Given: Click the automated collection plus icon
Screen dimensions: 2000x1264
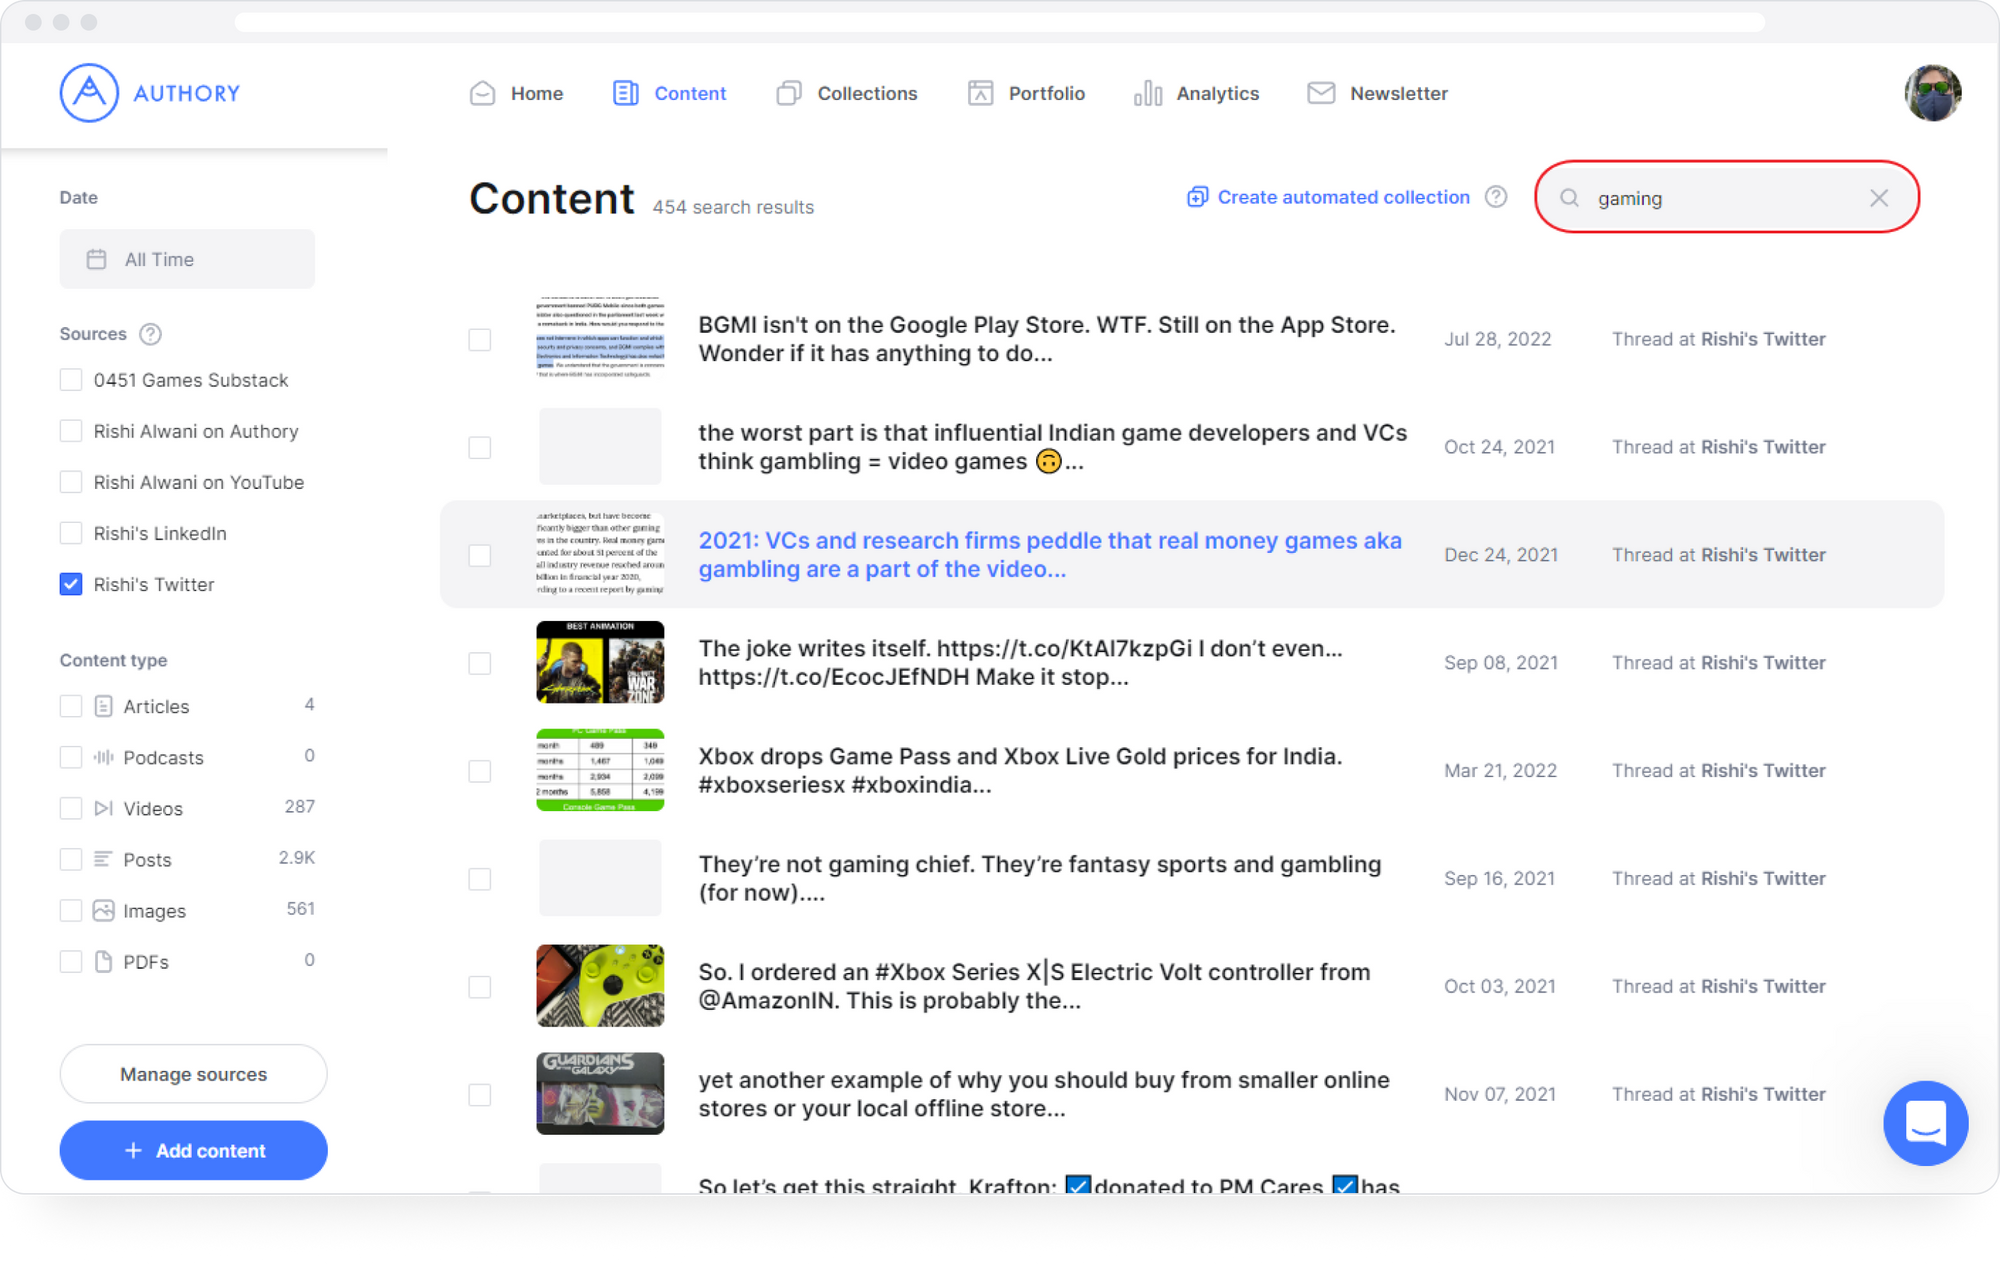Looking at the screenshot, I should pyautogui.click(x=1197, y=197).
